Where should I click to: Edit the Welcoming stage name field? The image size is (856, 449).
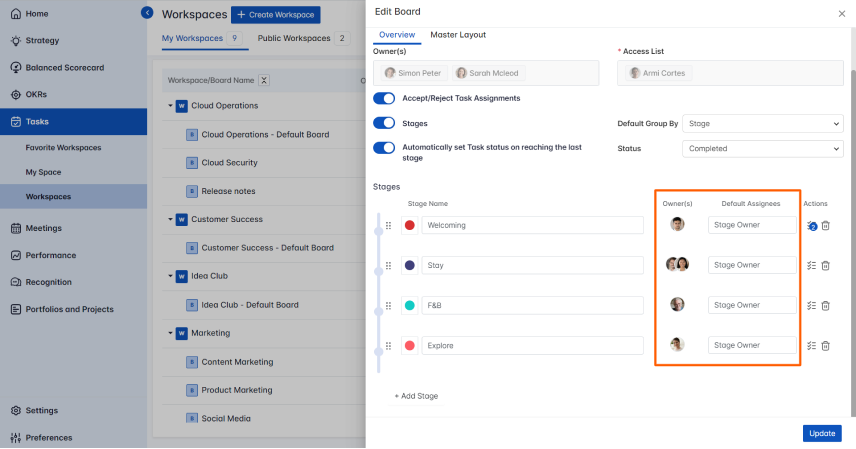pyautogui.click(x=533, y=226)
